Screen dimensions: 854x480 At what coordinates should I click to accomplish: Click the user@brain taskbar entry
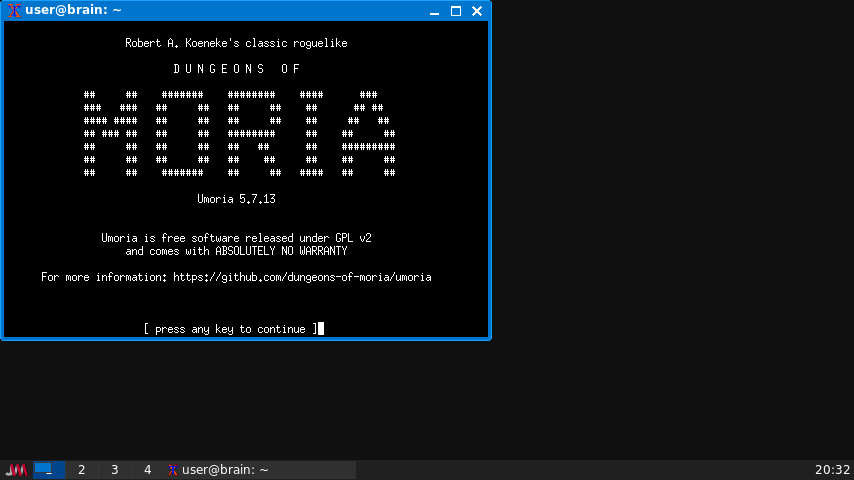[x=260, y=470]
